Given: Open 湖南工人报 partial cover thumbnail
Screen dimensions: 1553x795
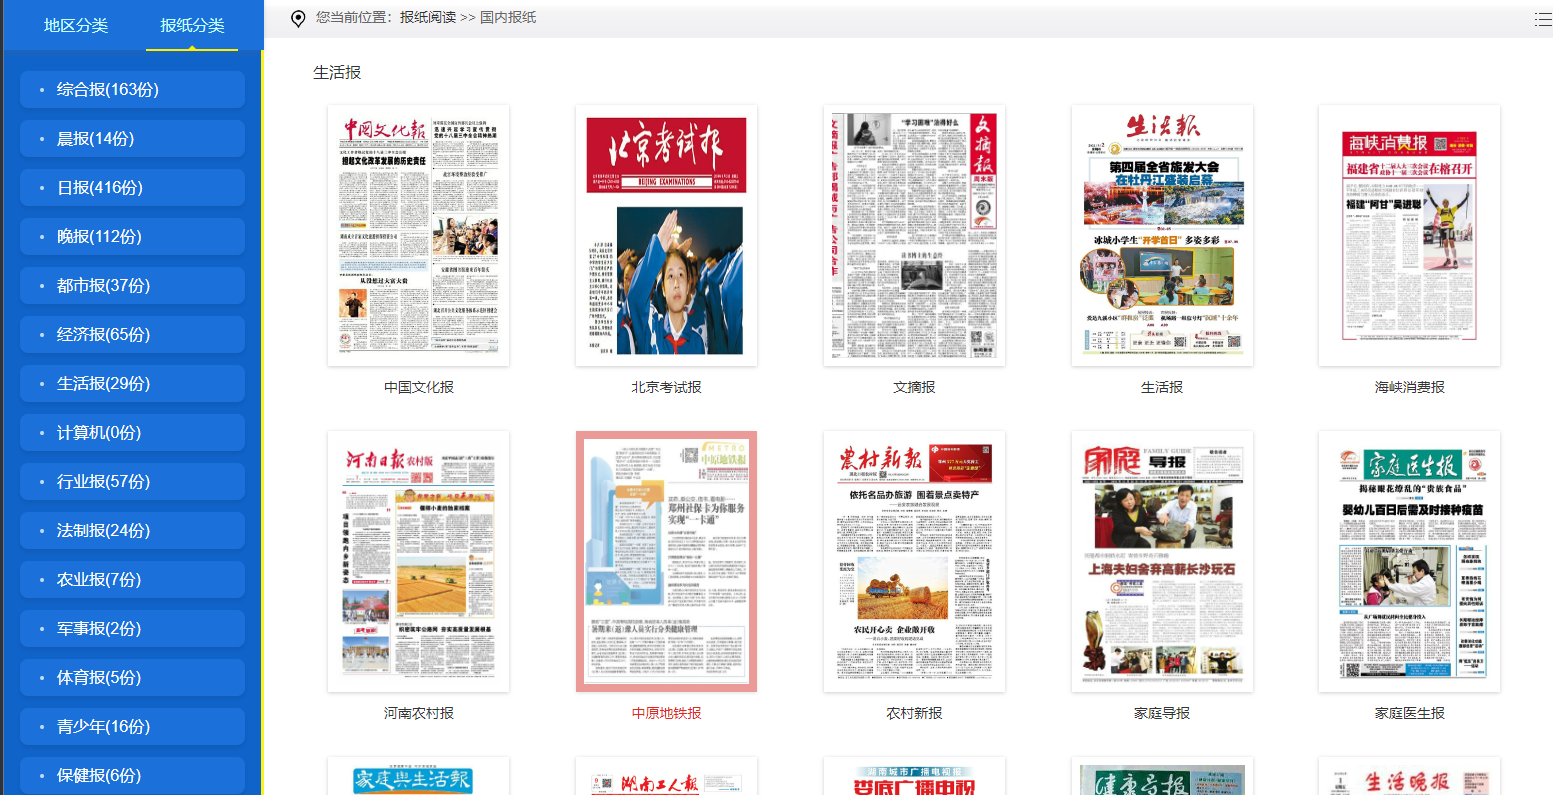Looking at the screenshot, I should pos(666,776).
